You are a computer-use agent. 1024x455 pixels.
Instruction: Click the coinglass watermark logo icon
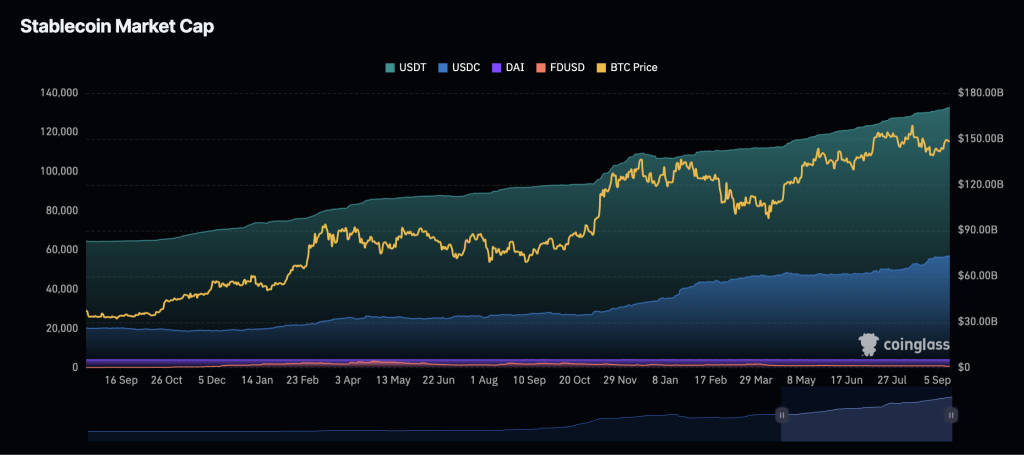(869, 344)
